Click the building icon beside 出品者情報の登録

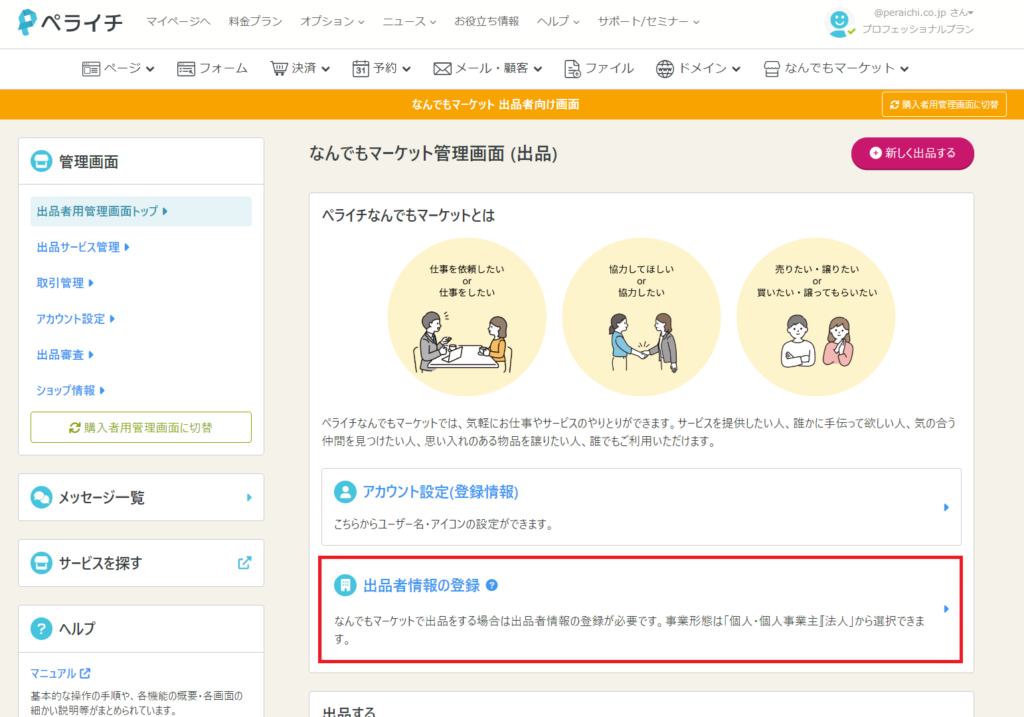(x=345, y=586)
